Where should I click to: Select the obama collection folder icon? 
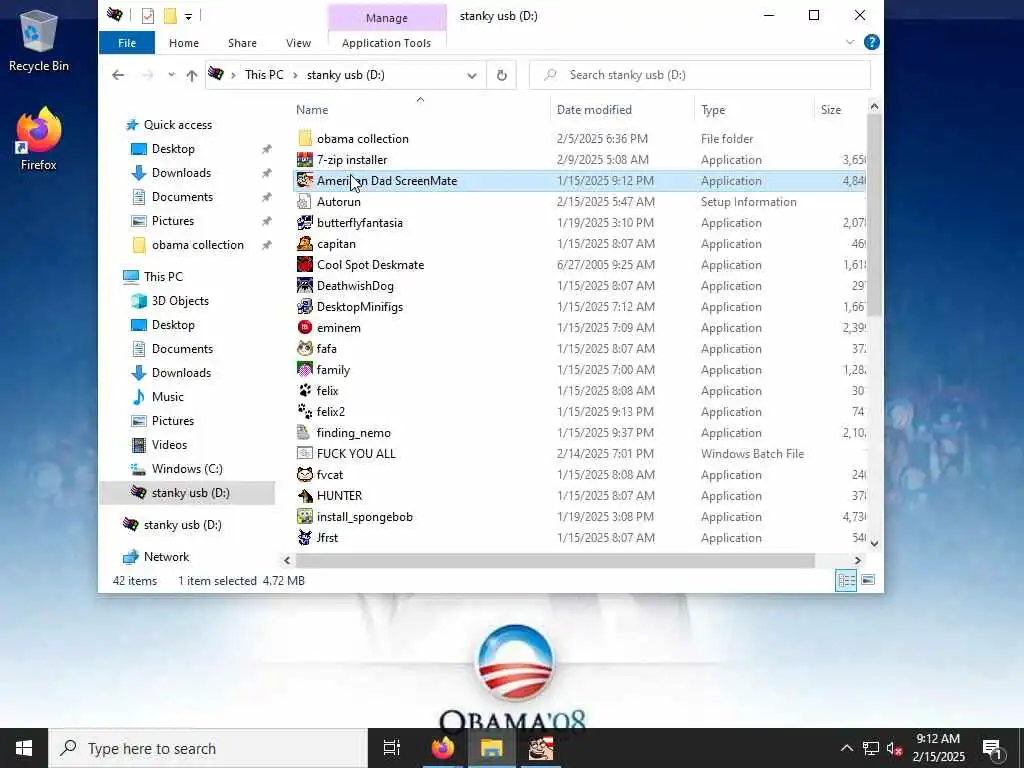point(305,138)
